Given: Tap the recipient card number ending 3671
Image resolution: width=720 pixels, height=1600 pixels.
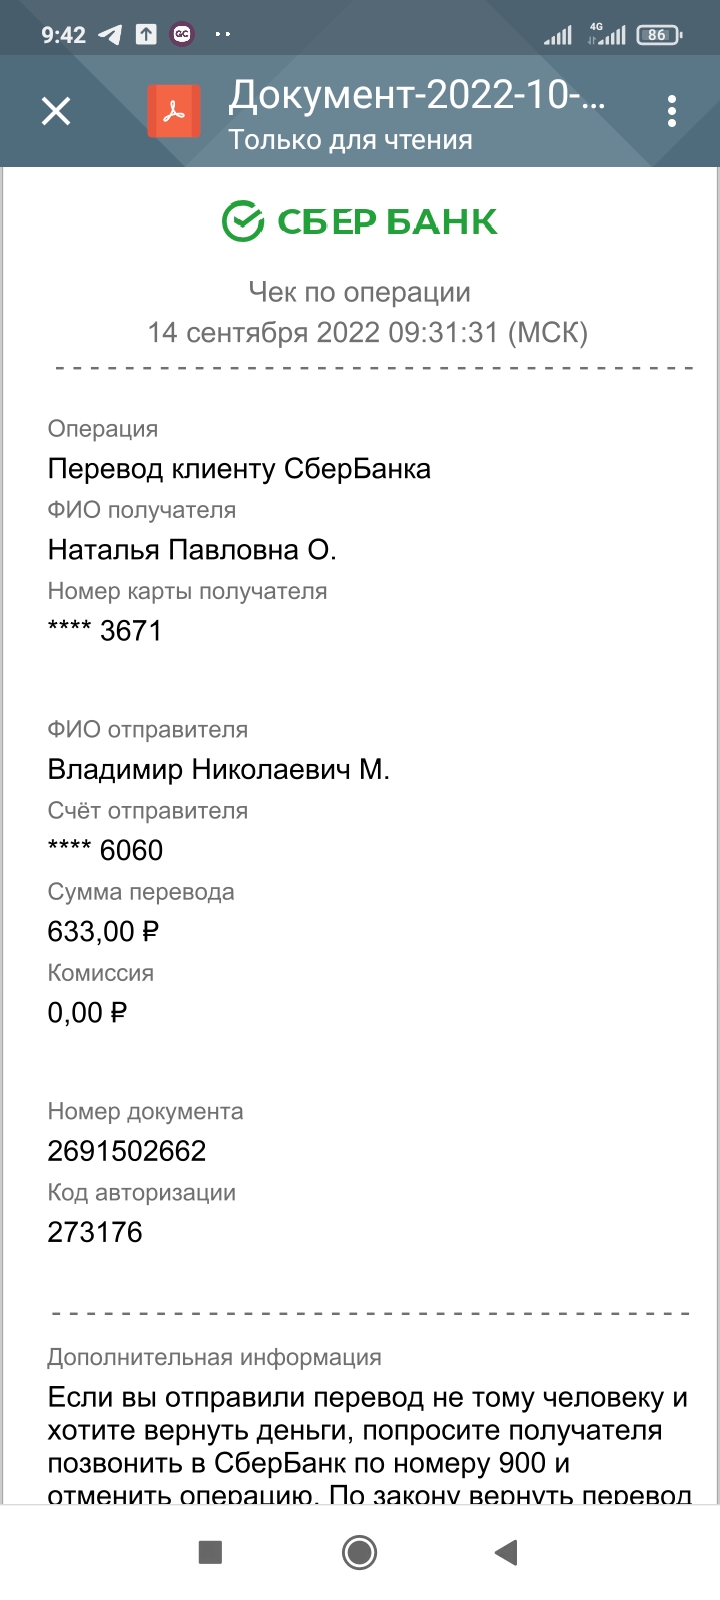Looking at the screenshot, I should point(105,631).
